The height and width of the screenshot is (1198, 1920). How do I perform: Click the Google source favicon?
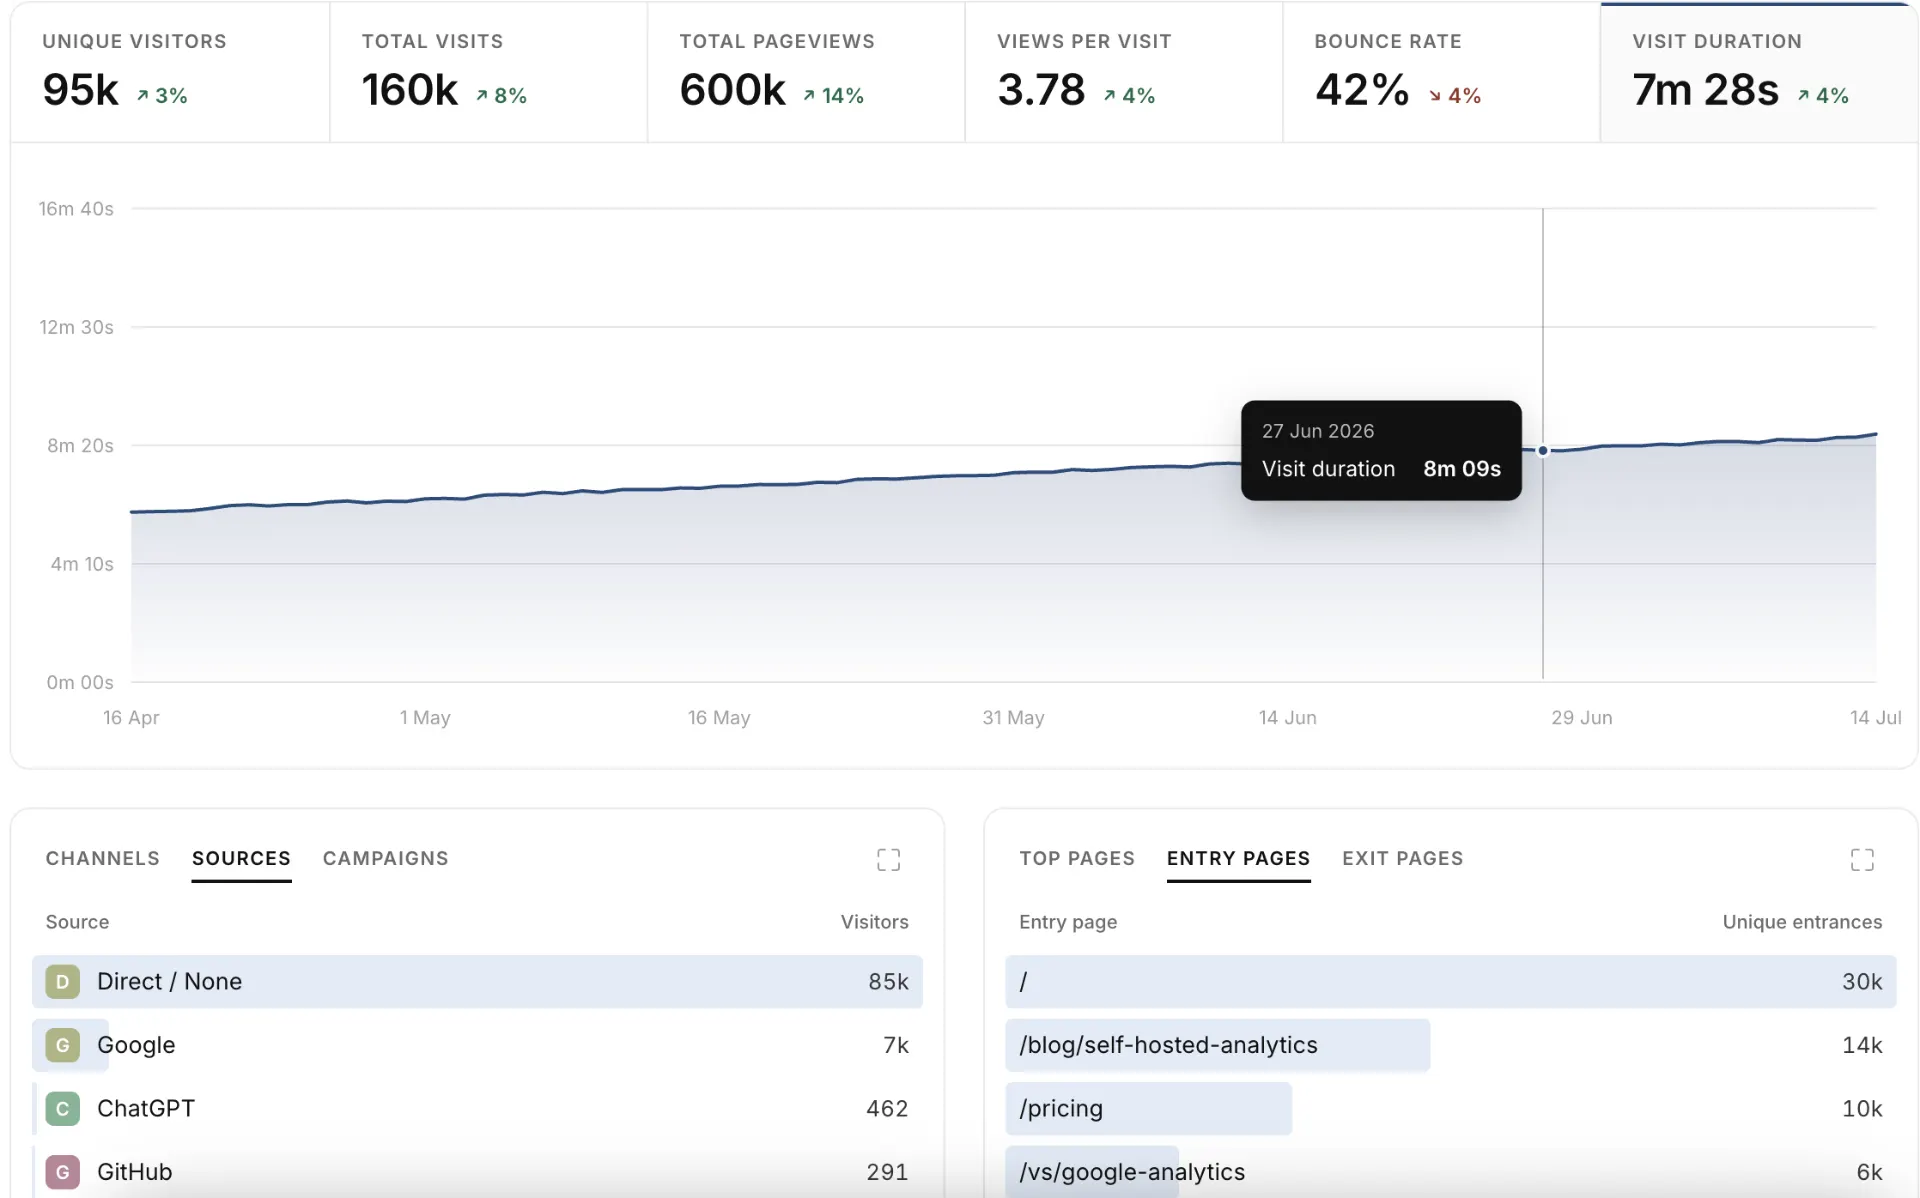62,1045
